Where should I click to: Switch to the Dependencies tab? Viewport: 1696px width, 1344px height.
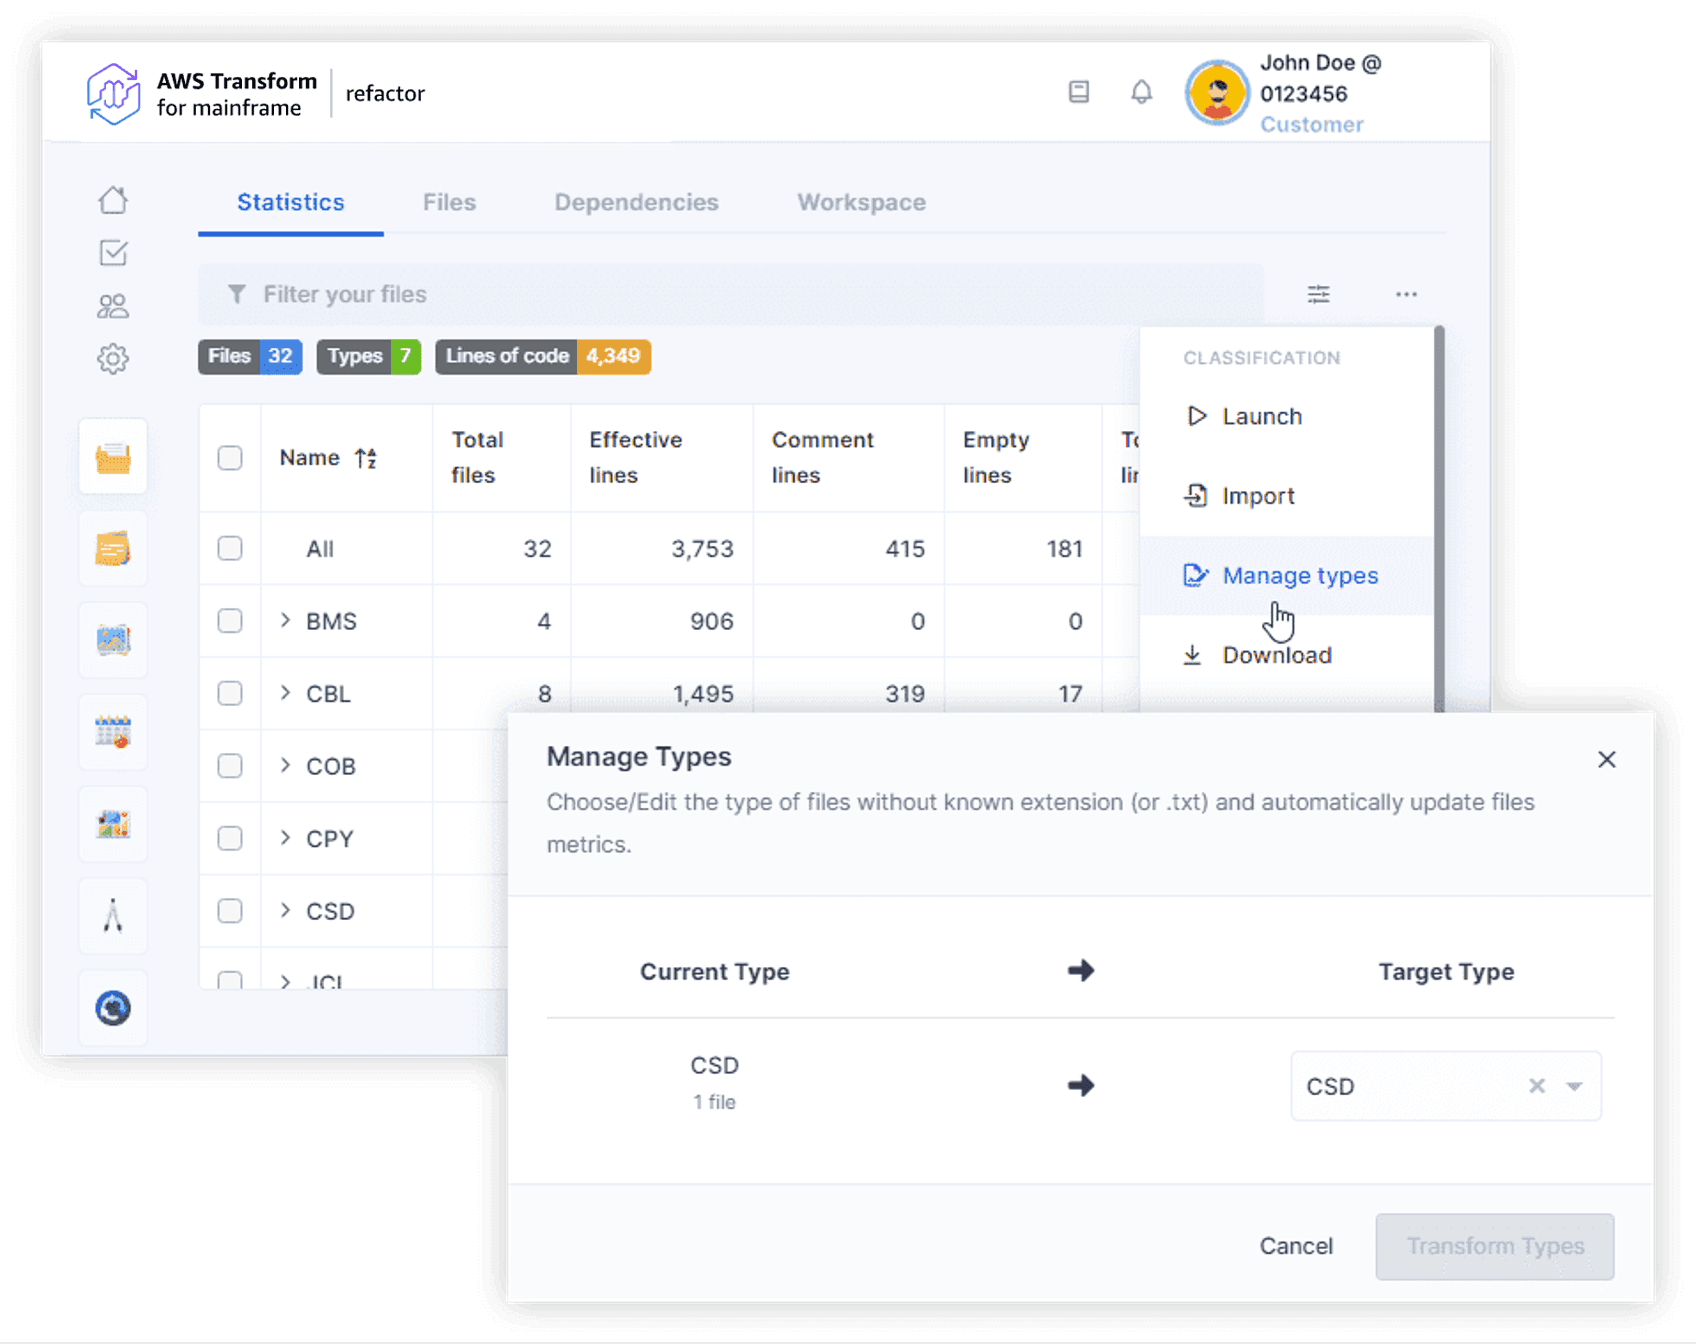point(636,202)
